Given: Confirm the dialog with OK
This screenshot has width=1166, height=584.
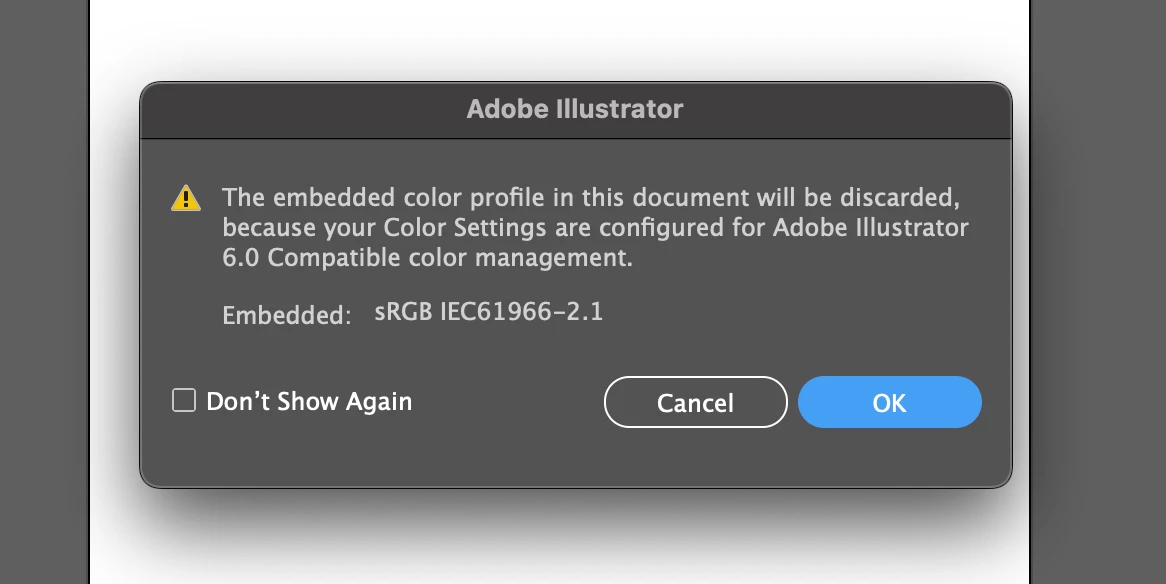Looking at the screenshot, I should [x=889, y=402].
